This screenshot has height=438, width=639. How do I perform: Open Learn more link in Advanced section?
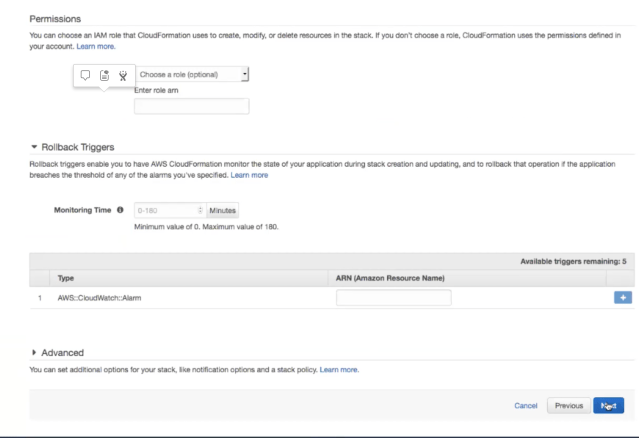(x=339, y=369)
